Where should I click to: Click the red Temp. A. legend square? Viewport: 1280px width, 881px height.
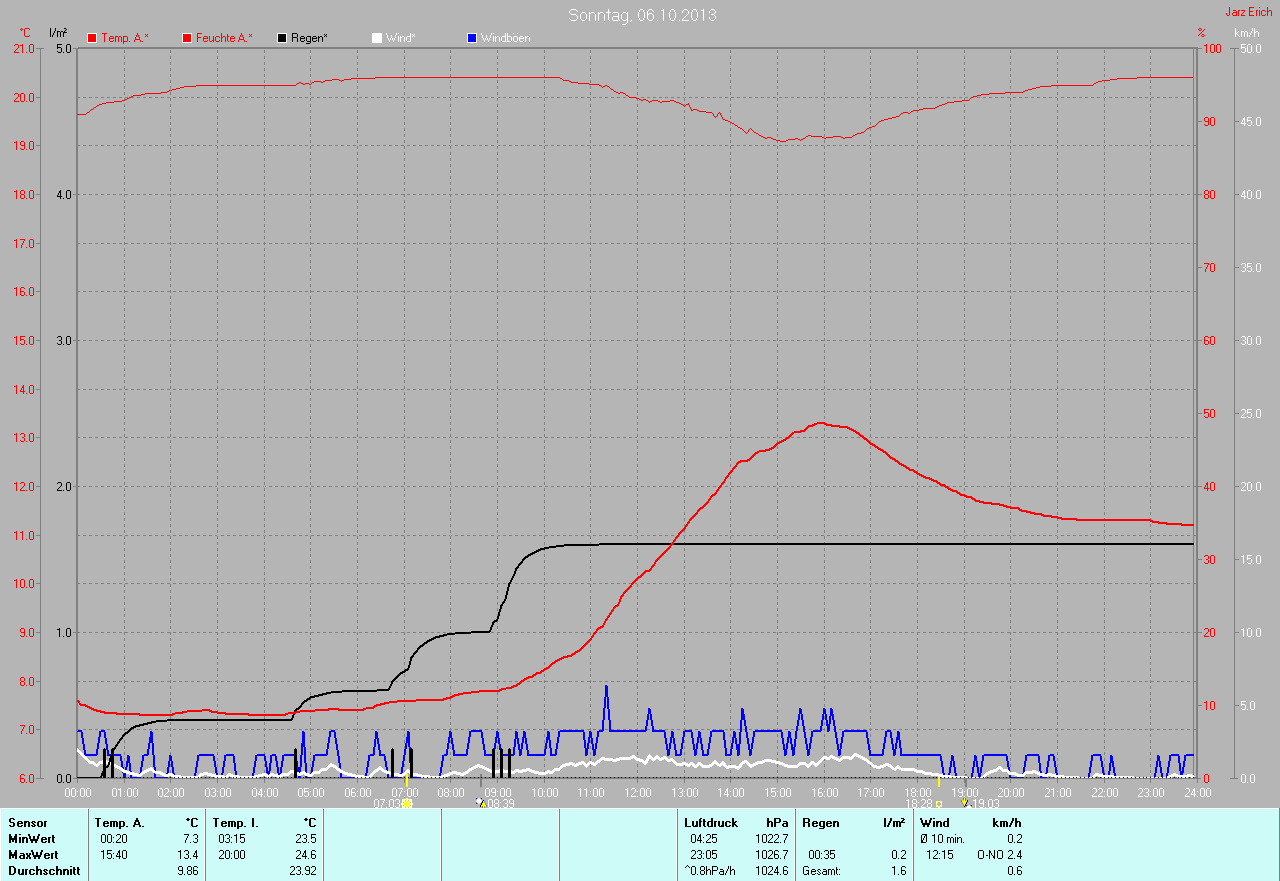click(x=92, y=38)
